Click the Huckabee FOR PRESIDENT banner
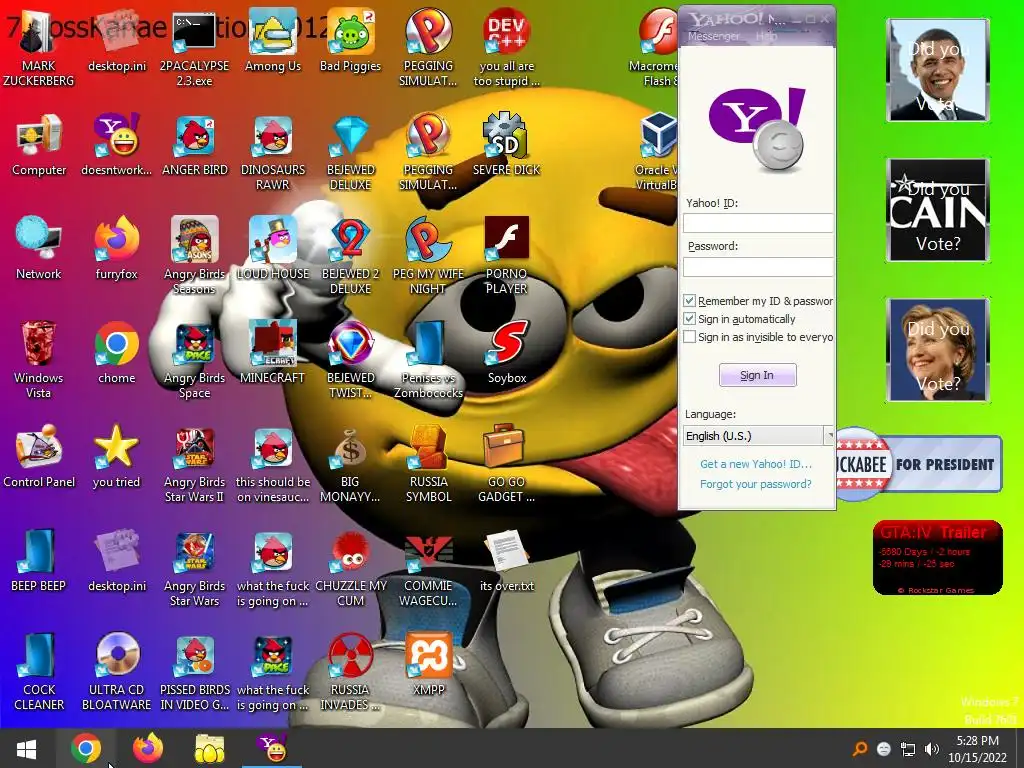This screenshot has height=768, width=1024. tap(918, 464)
